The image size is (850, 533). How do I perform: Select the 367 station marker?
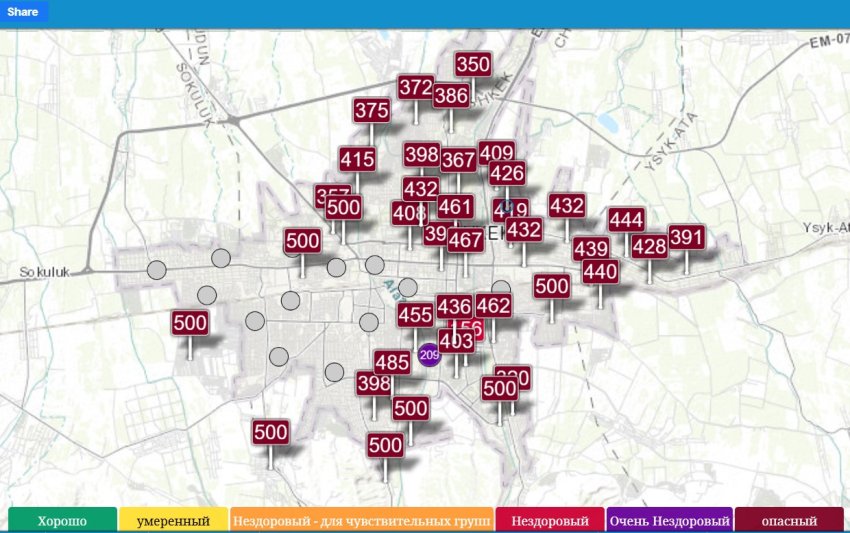point(458,160)
